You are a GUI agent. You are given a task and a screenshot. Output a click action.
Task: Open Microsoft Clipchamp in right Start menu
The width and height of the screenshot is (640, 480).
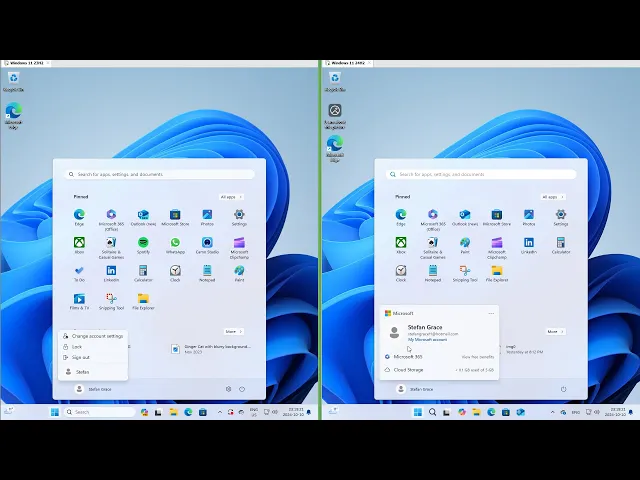[497, 248]
